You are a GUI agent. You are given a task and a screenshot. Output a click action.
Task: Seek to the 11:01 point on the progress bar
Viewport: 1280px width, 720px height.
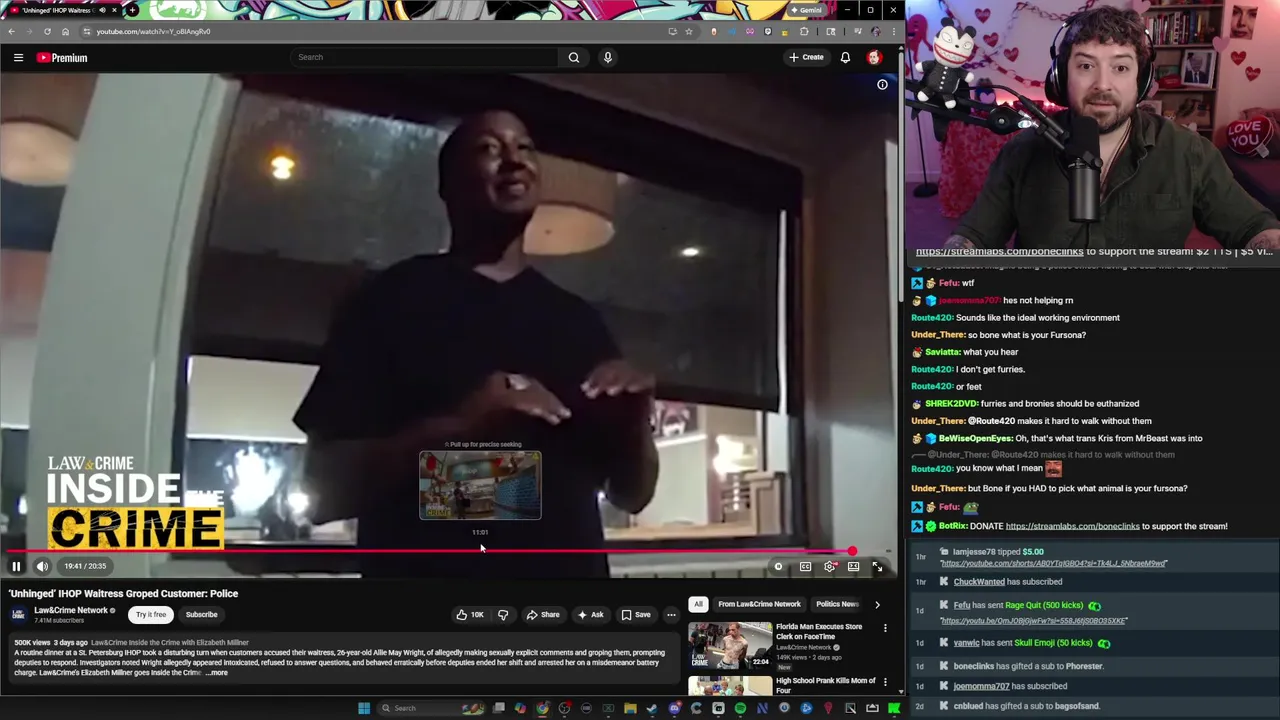coord(480,551)
